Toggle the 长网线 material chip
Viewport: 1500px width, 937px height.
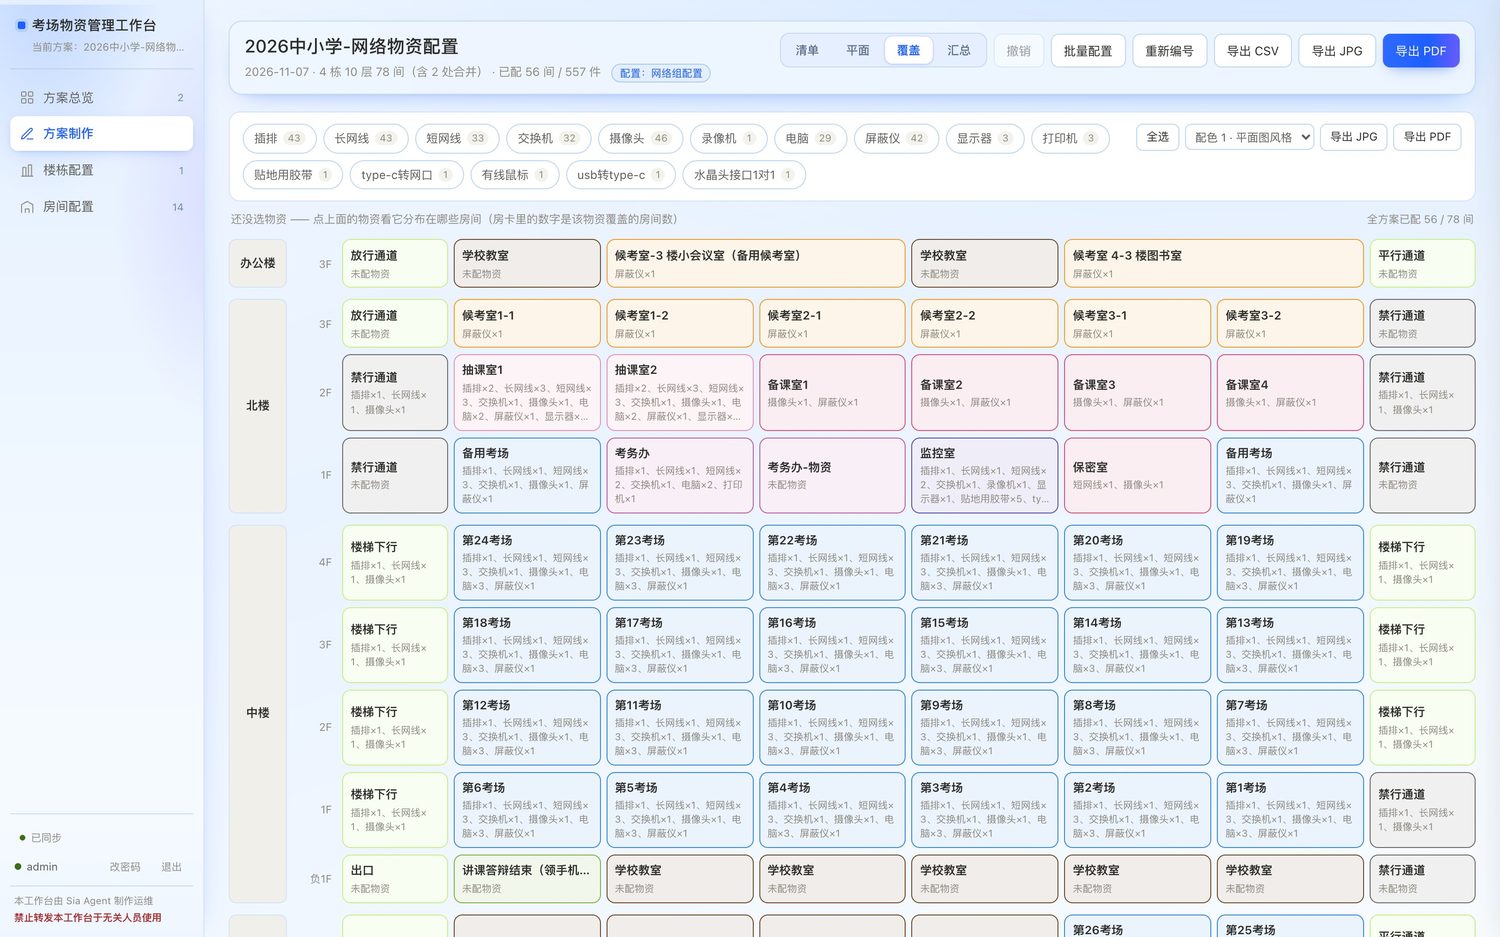[x=365, y=139]
